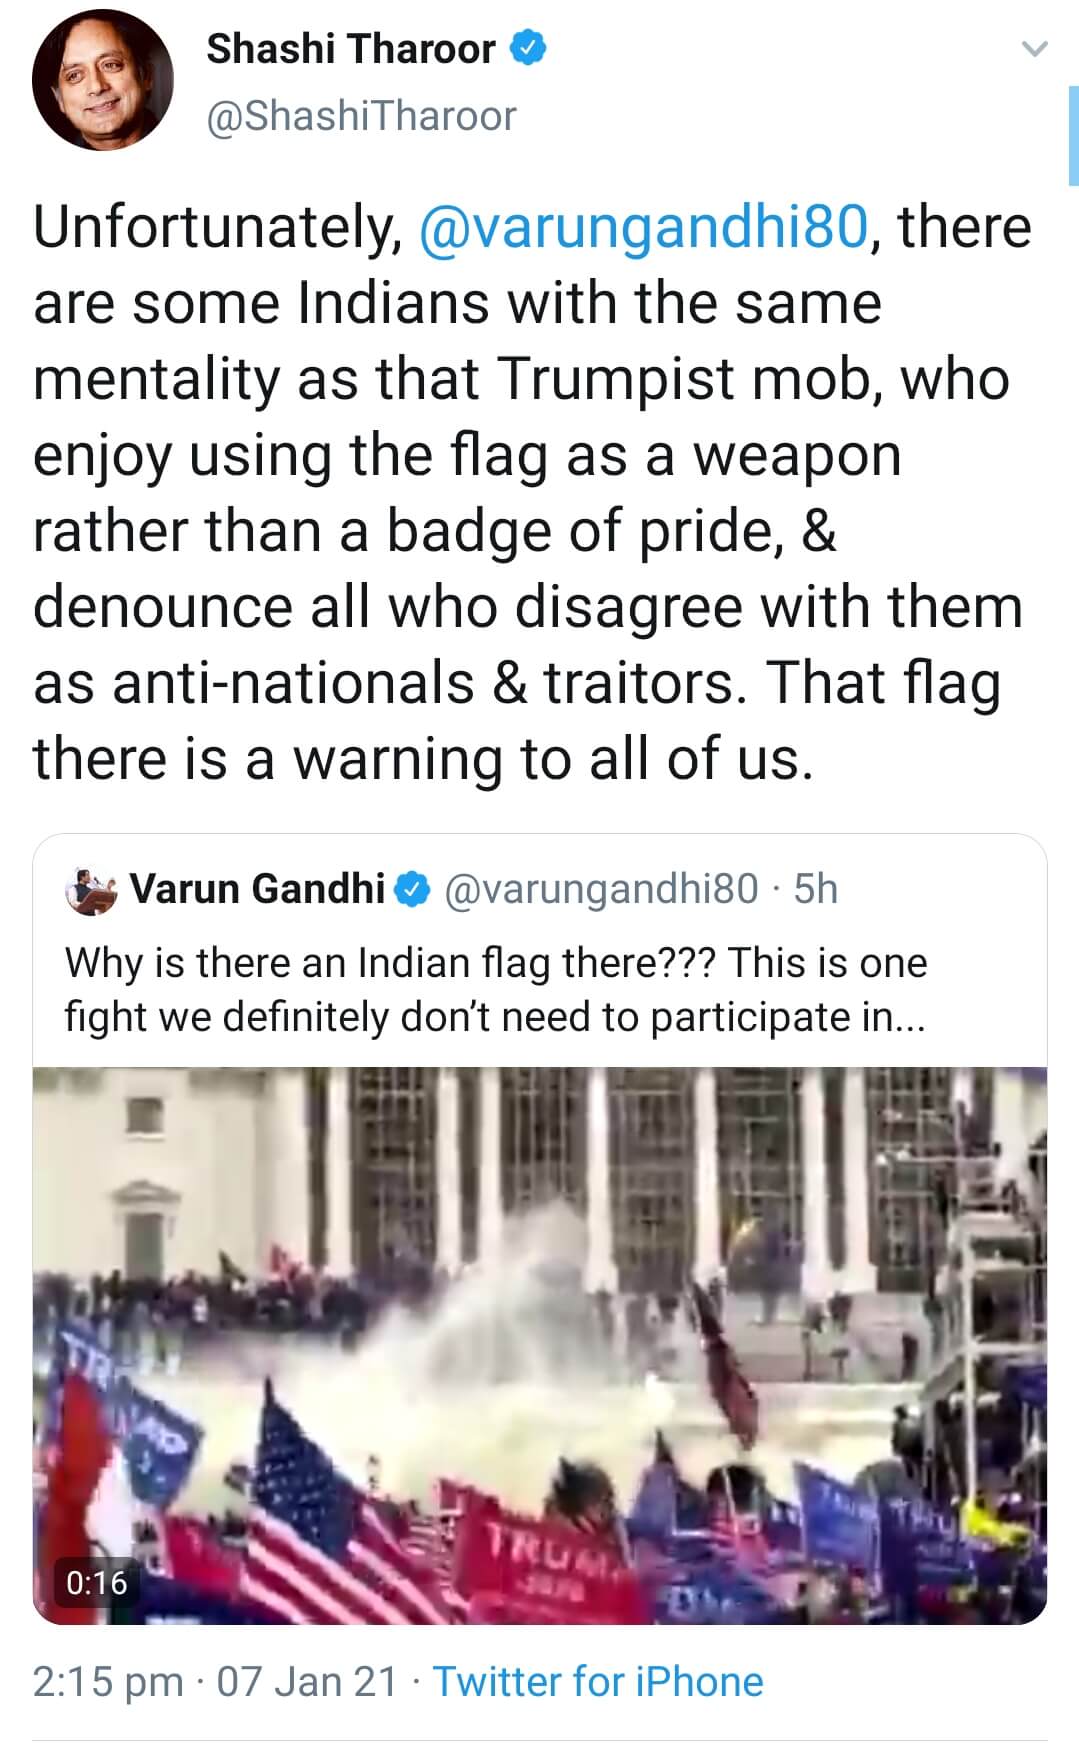Click the blue scrollbar on right edge
The image size is (1079, 1746).
coord(1073,135)
